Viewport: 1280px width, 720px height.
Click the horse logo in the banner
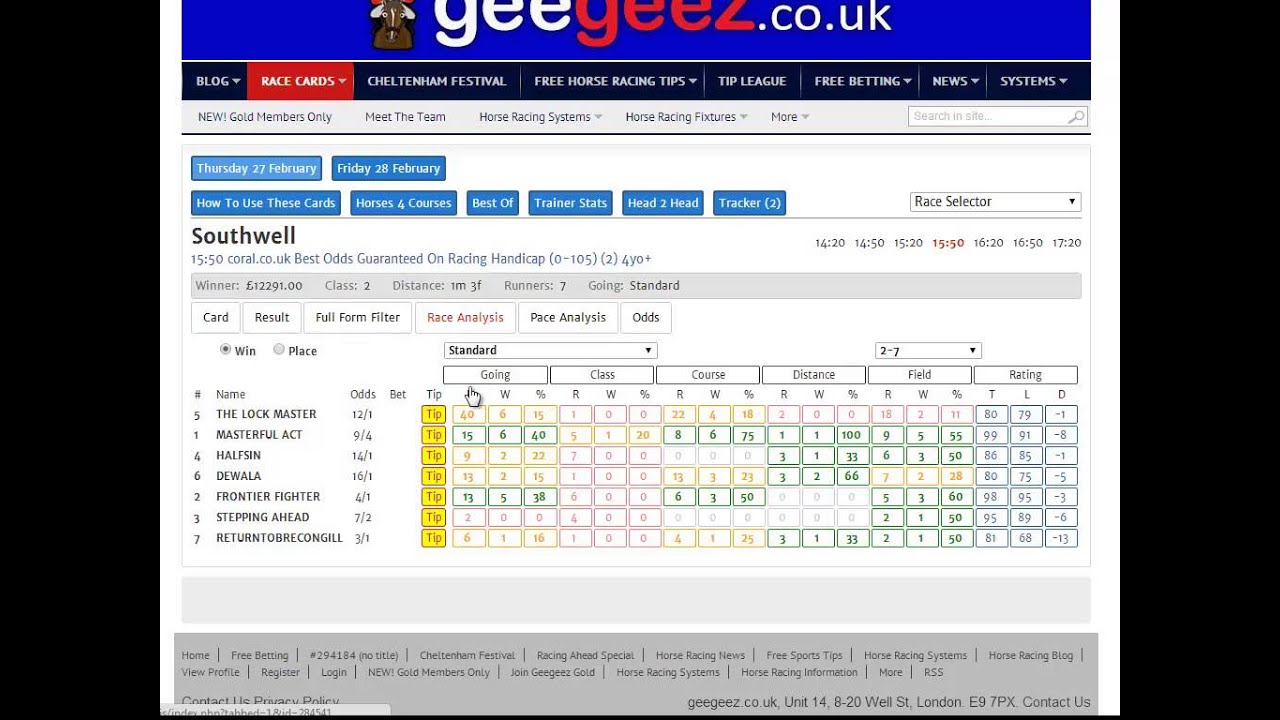tap(393, 24)
